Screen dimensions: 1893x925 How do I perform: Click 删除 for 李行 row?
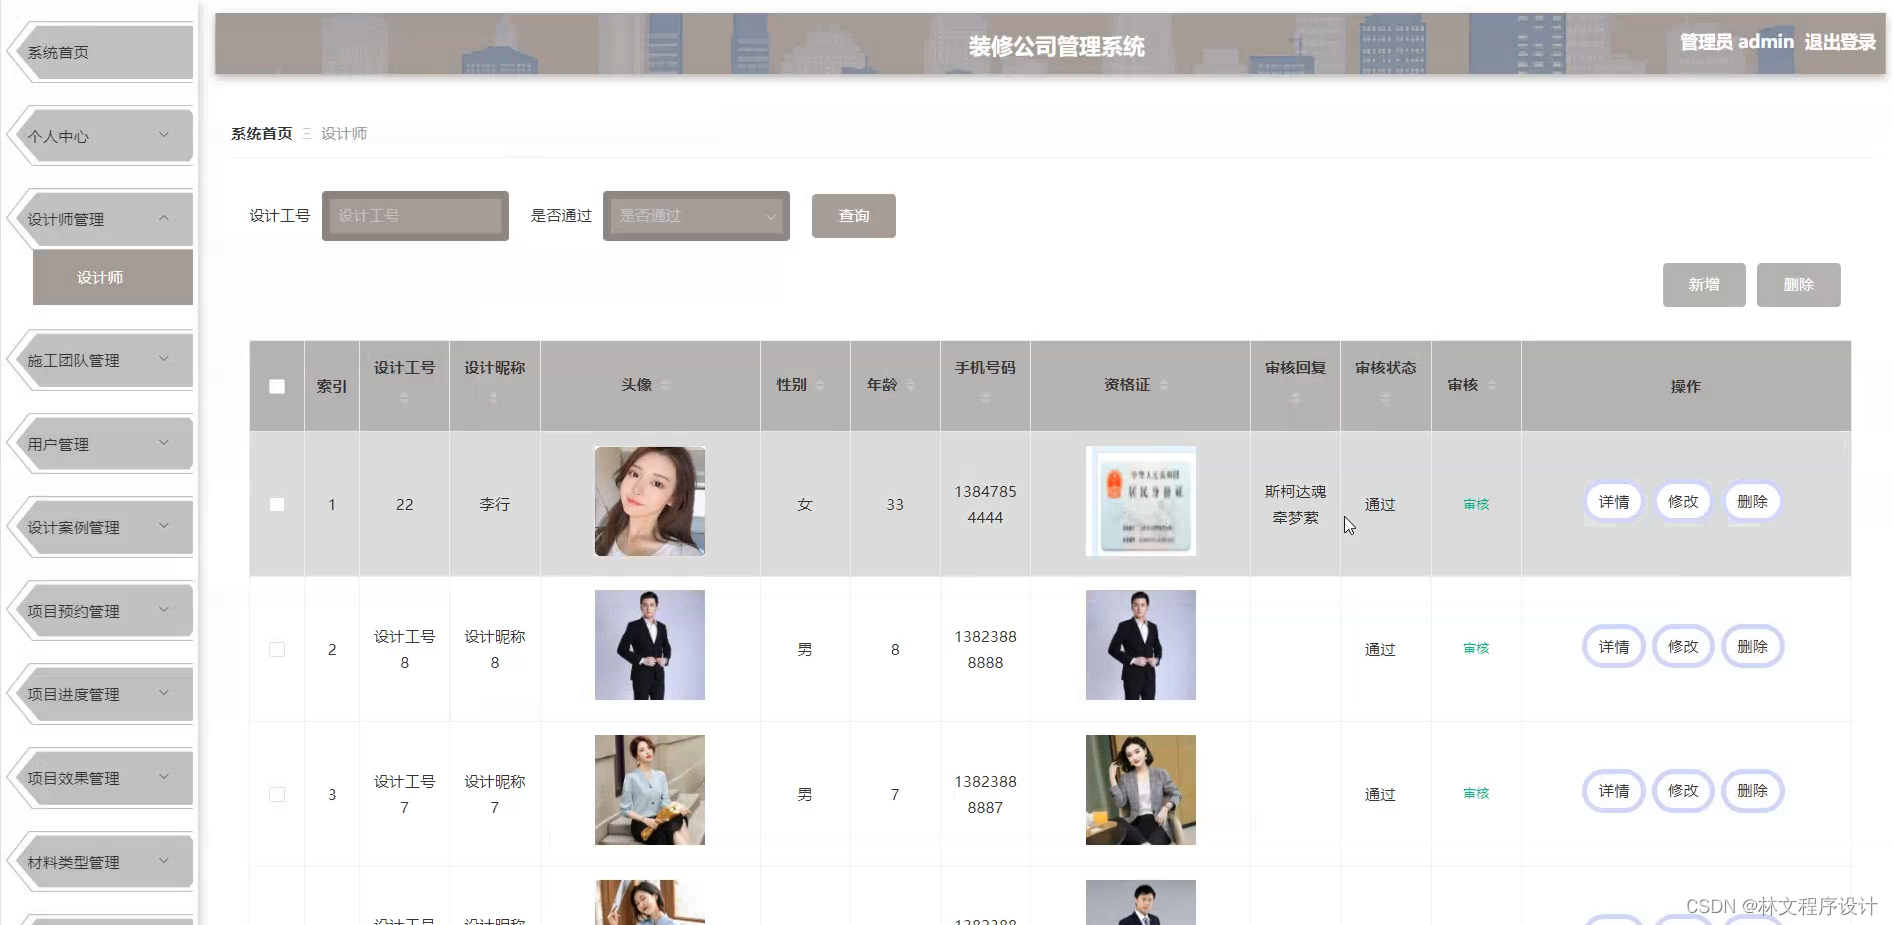click(x=1752, y=502)
